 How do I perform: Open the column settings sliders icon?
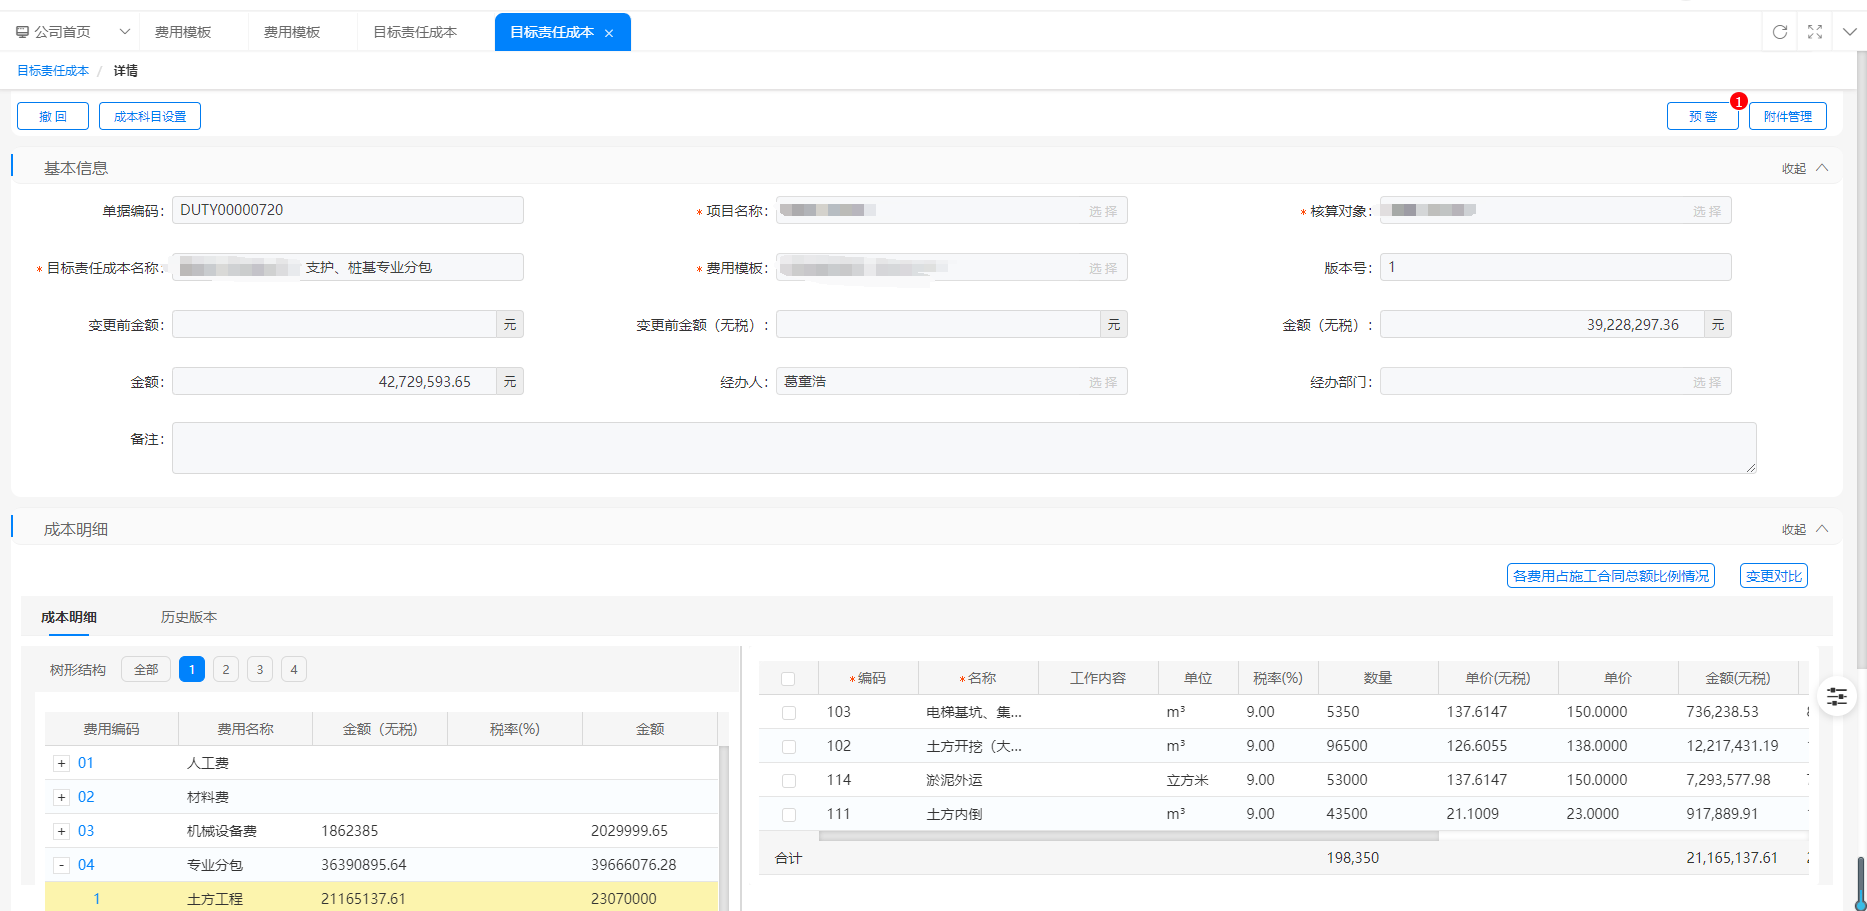(1837, 697)
